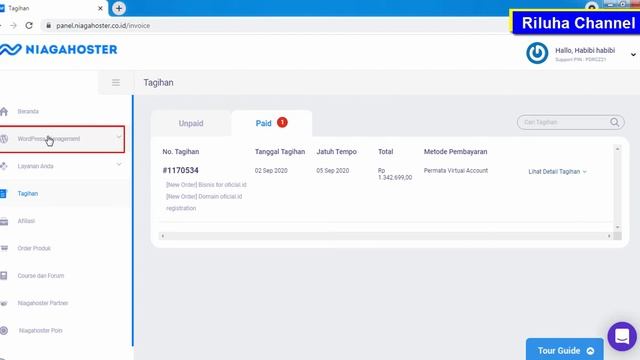Click the Tanggal Tagihan column header
Image resolution: width=640 pixels, height=360 pixels.
[280, 151]
